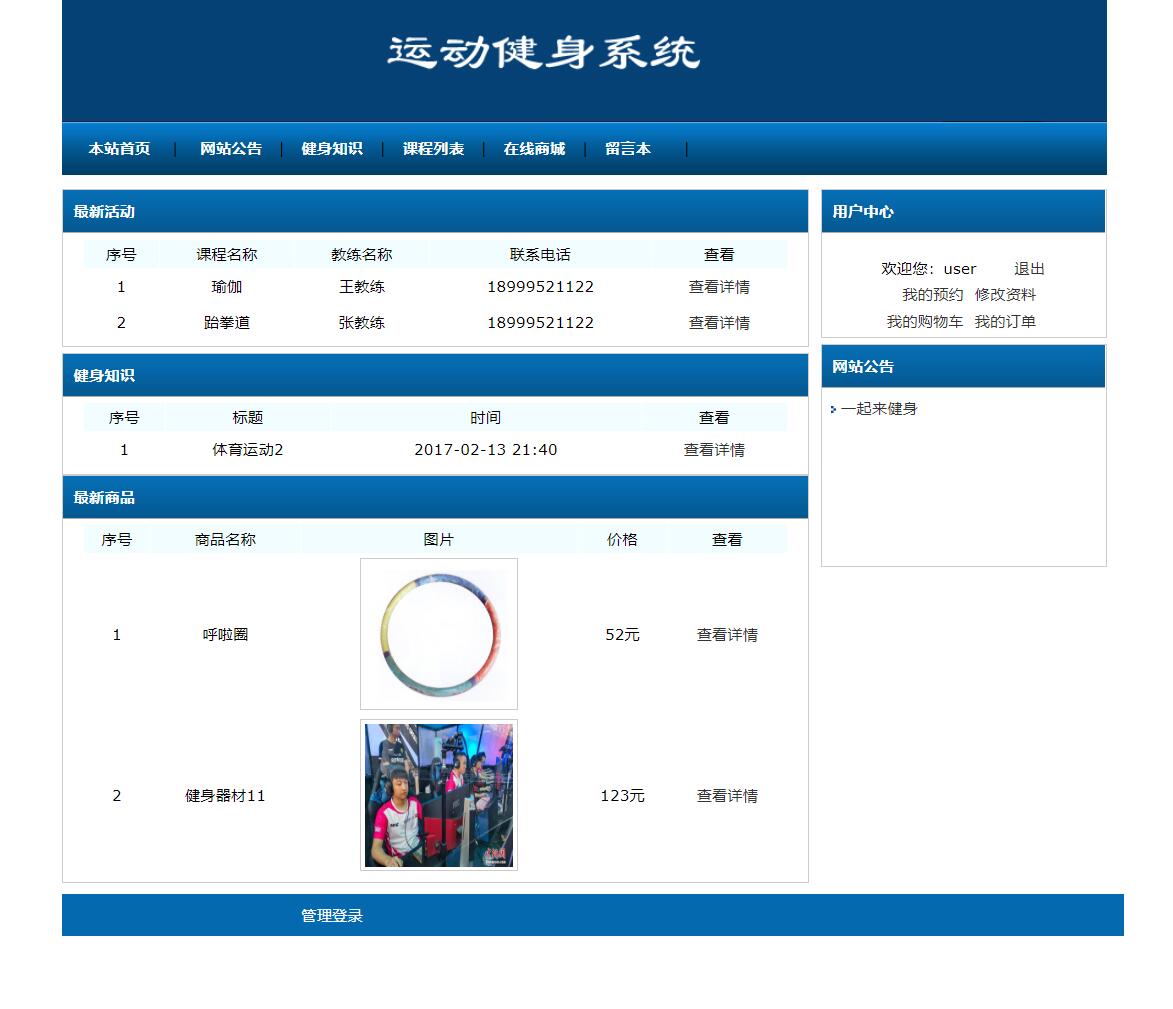This screenshot has width=1173, height=1009.
Task: View details of the 呼啦圈 product
Action: (x=727, y=634)
